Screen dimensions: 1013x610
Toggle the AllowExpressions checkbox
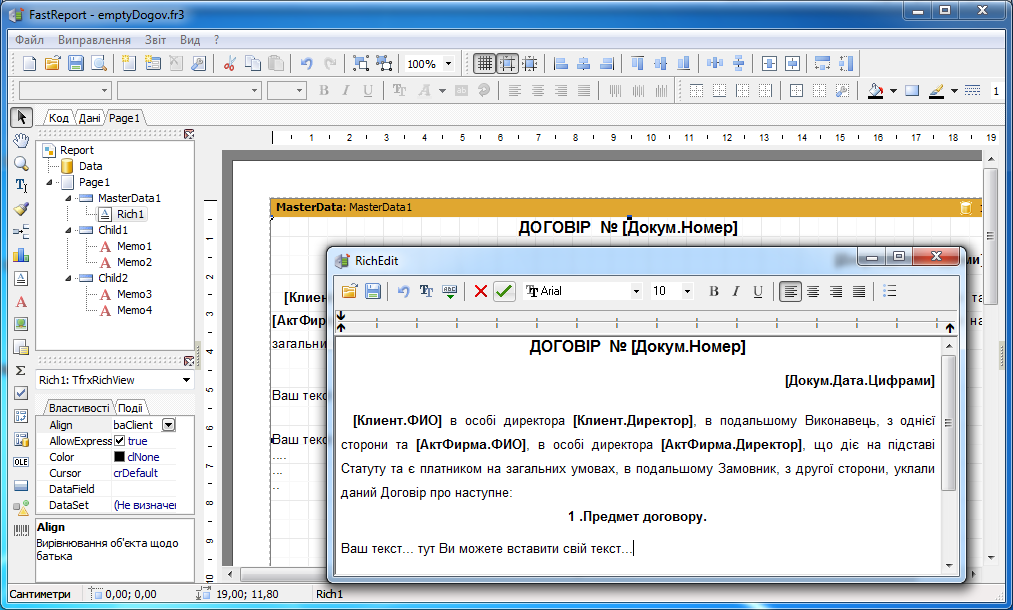pyautogui.click(x=119, y=441)
